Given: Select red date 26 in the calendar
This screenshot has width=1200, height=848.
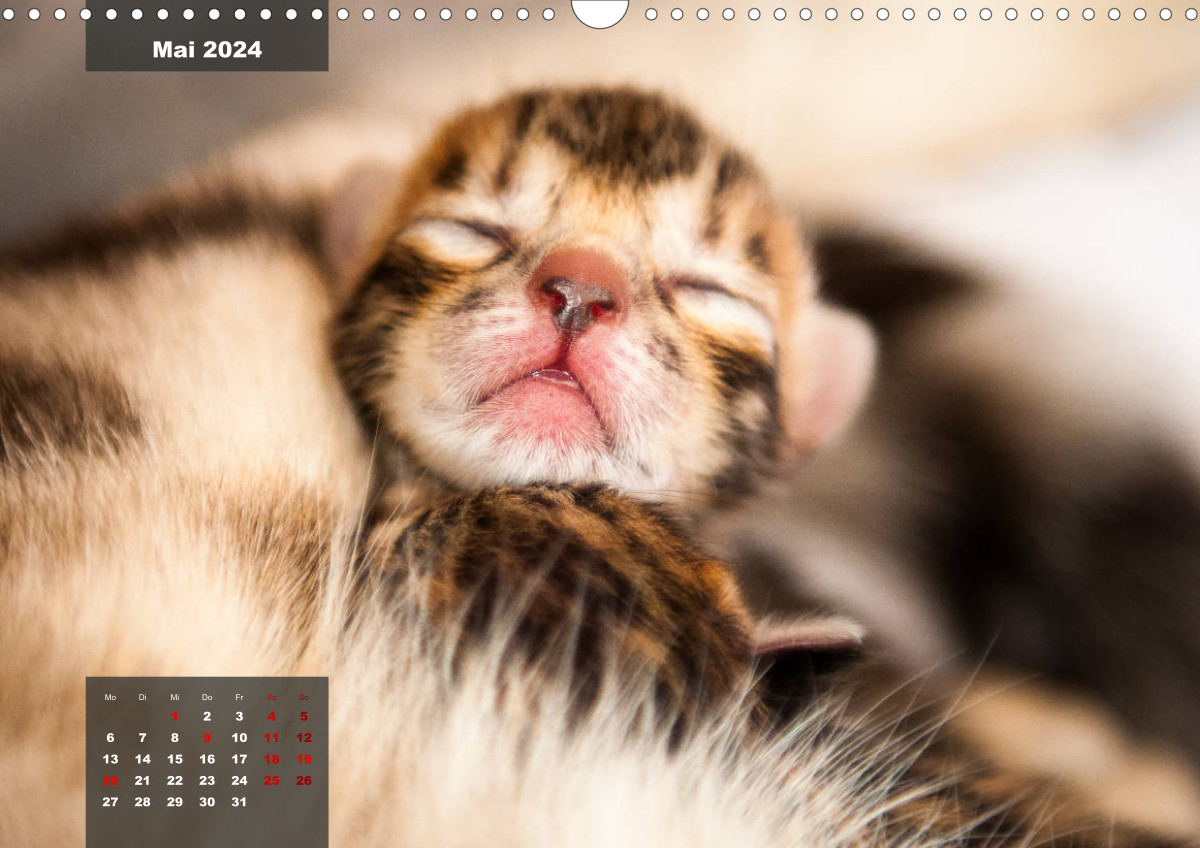Looking at the screenshot, I should click(x=304, y=780).
